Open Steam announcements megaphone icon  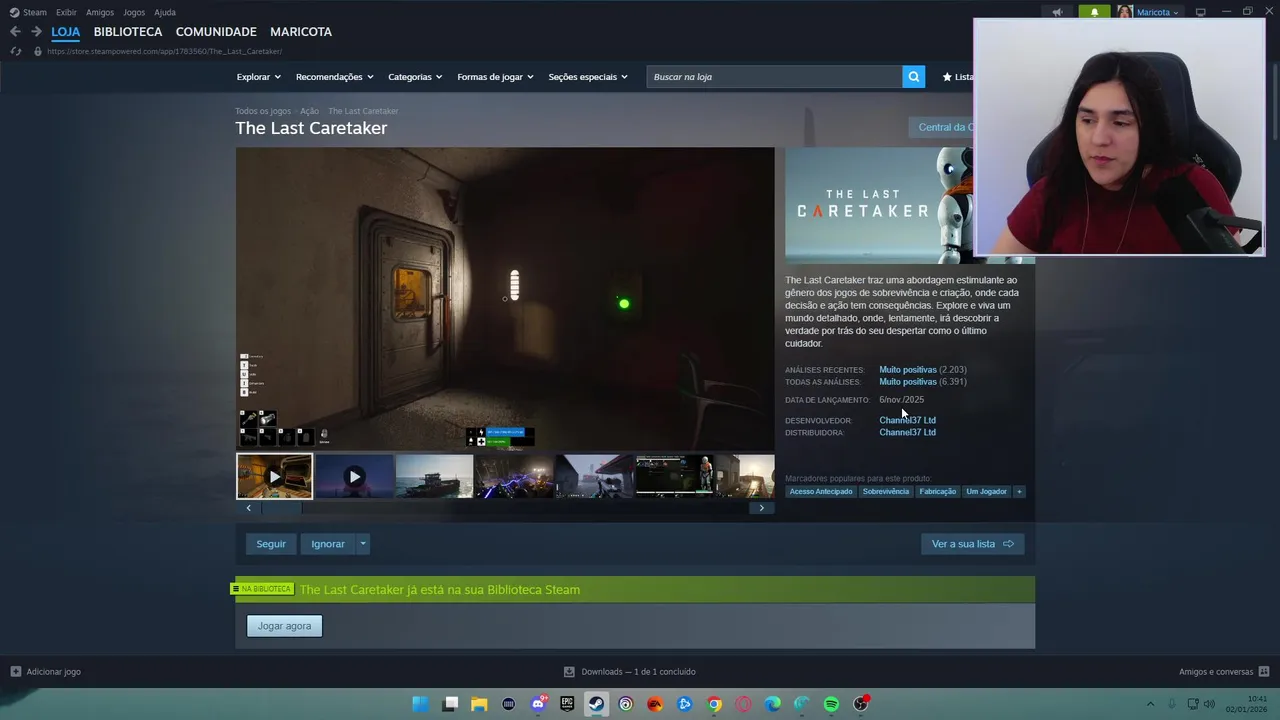tap(1058, 12)
